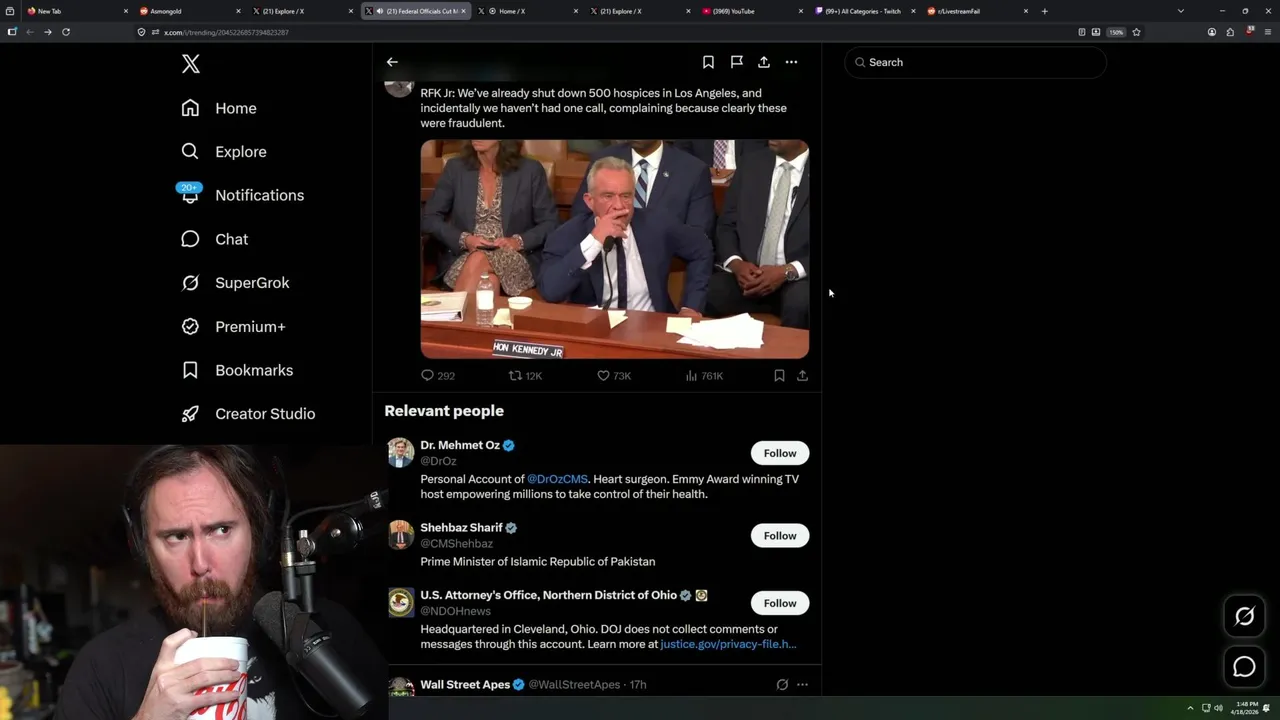Open the justice.gov privacy link
The width and height of the screenshot is (1280, 720).
coord(728,644)
